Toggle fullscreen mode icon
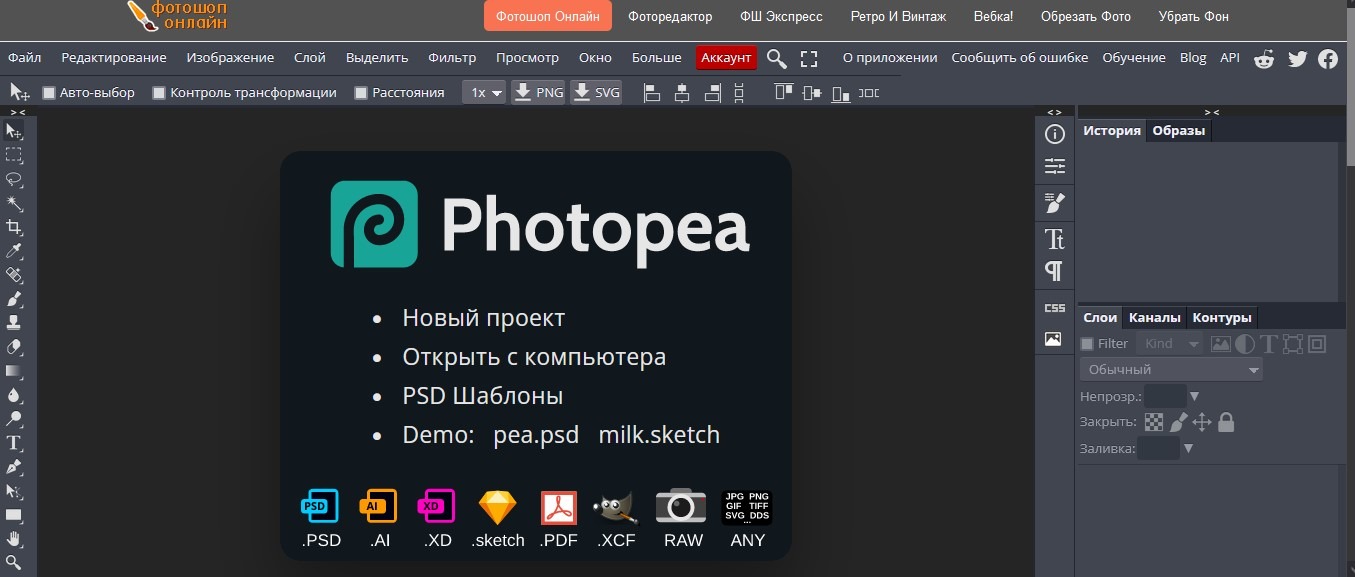Image resolution: width=1355 pixels, height=577 pixels. pyautogui.click(x=809, y=59)
